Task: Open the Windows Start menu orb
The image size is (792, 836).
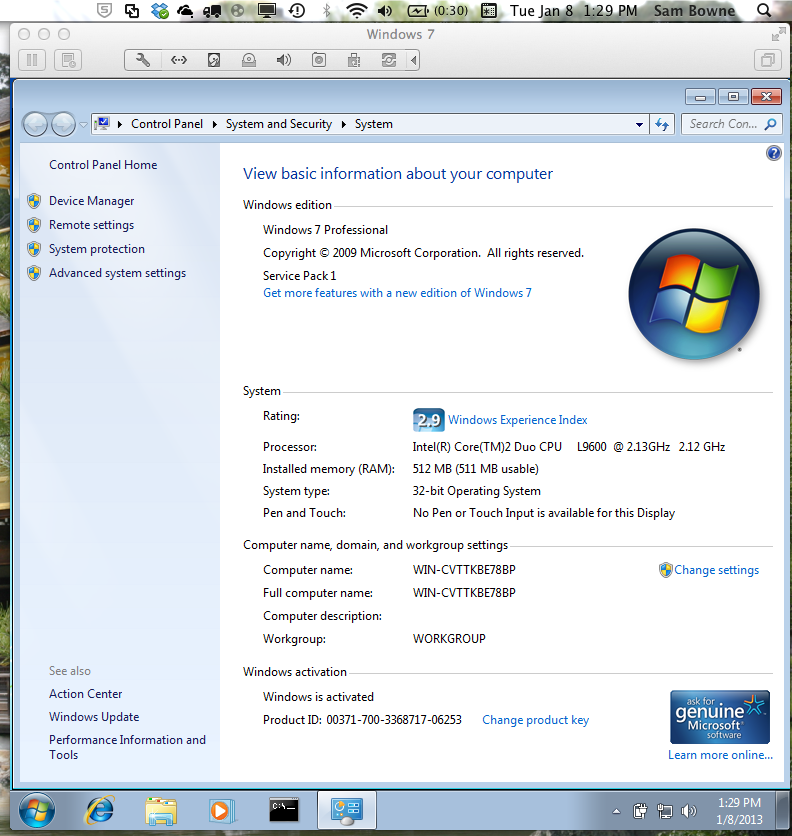Action: click(x=37, y=809)
